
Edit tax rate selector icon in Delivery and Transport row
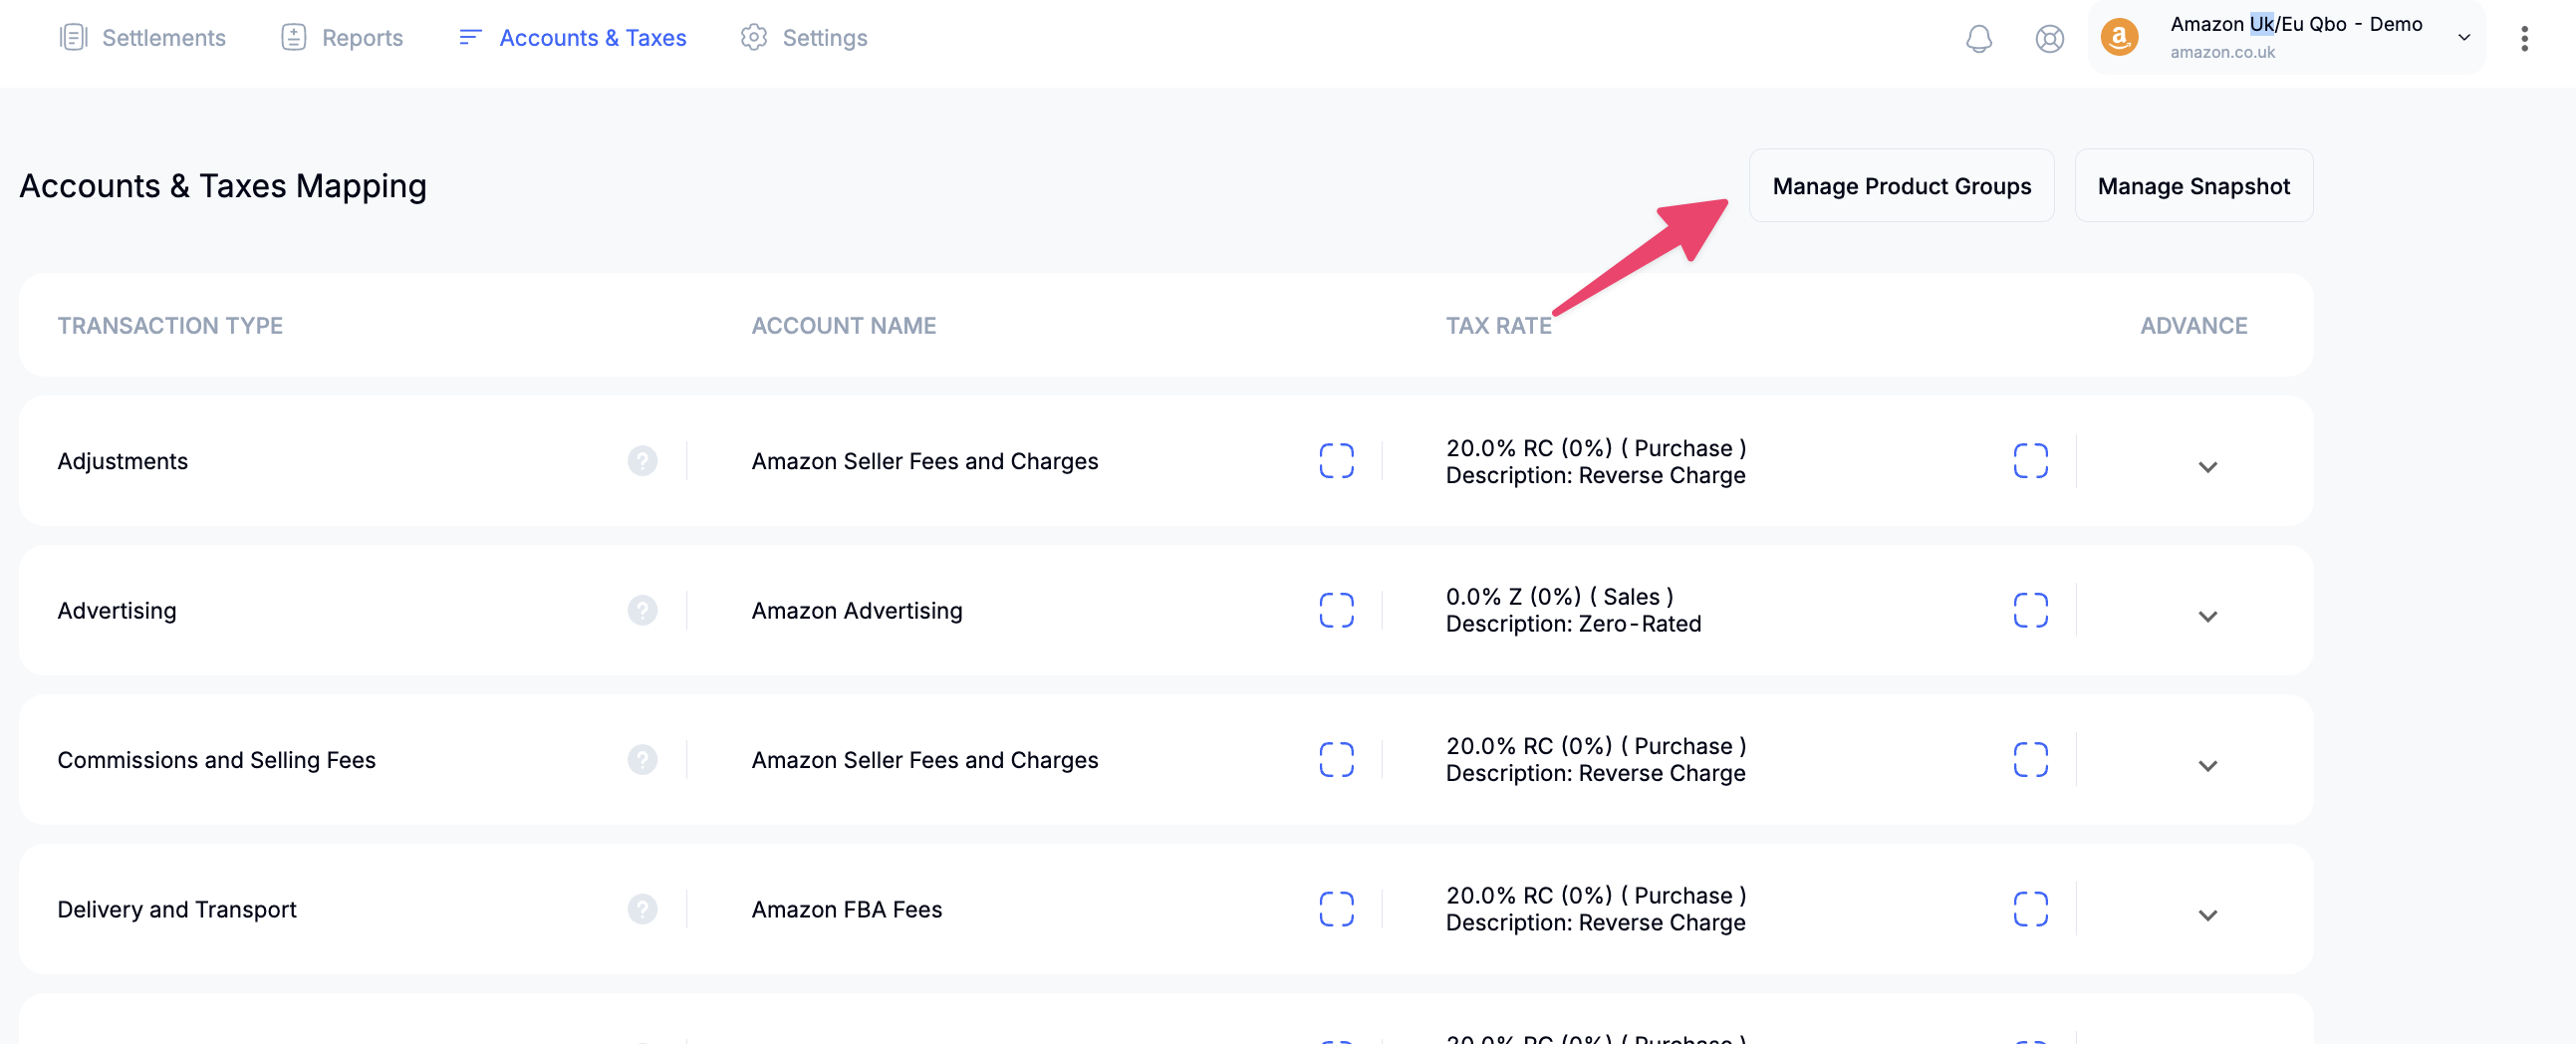[x=2030, y=909]
